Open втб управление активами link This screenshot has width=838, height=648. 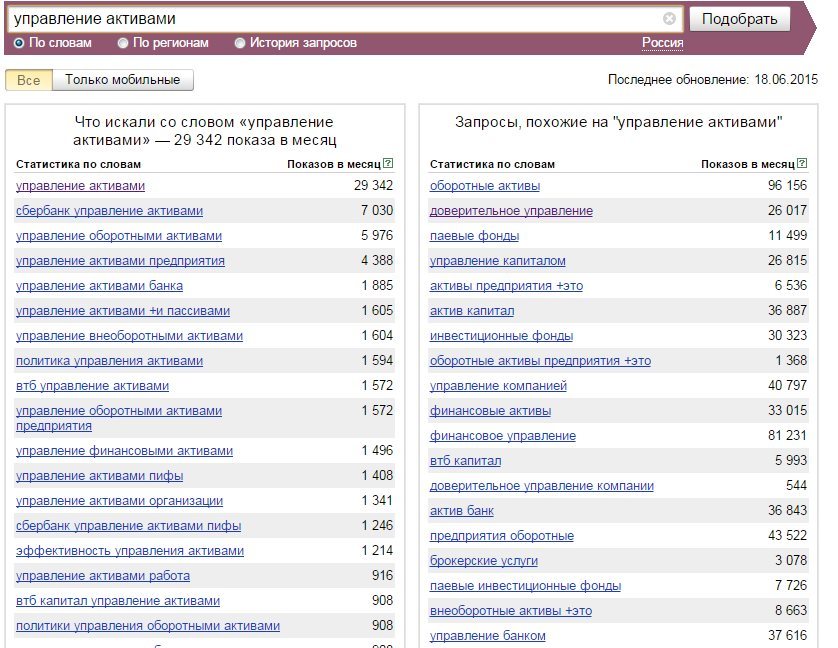click(x=92, y=386)
